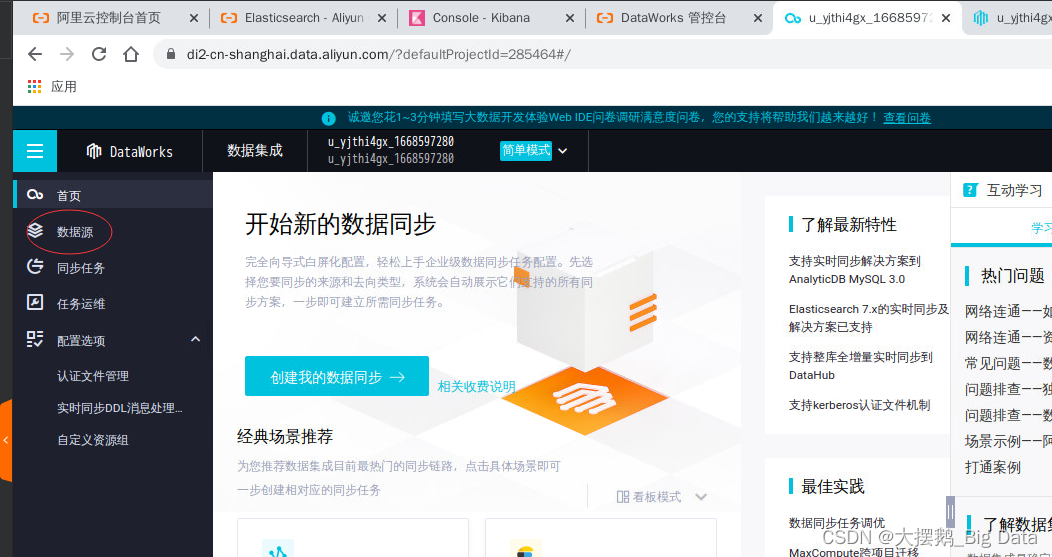The height and width of the screenshot is (557, 1052).
Task: Click the address bar lock icon
Action: (x=171, y=54)
